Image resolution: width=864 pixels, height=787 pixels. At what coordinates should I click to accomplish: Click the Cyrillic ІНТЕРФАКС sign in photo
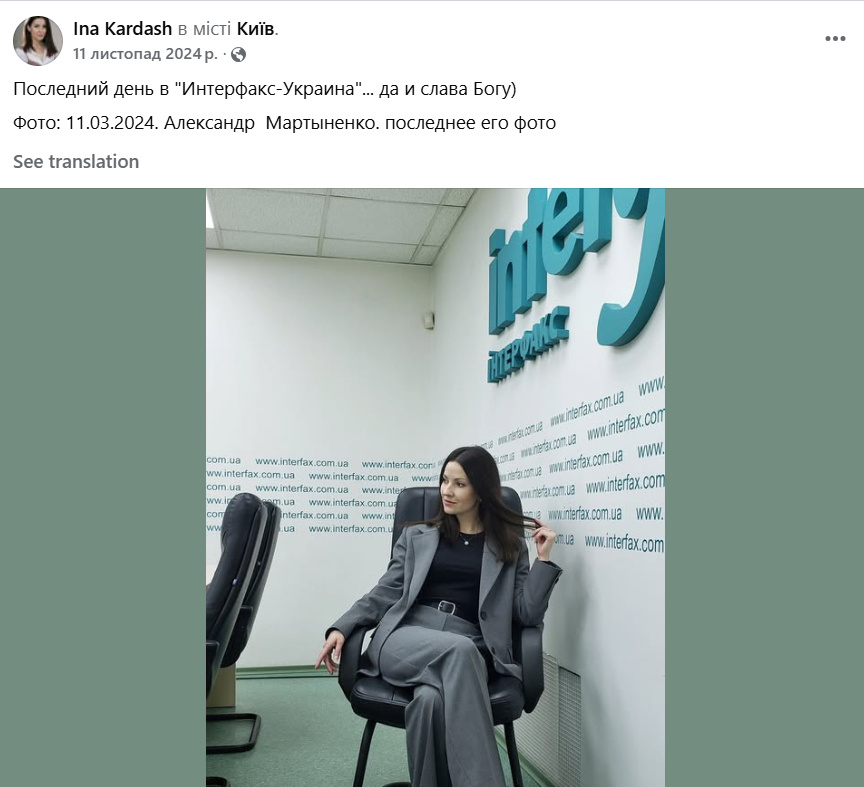527,346
